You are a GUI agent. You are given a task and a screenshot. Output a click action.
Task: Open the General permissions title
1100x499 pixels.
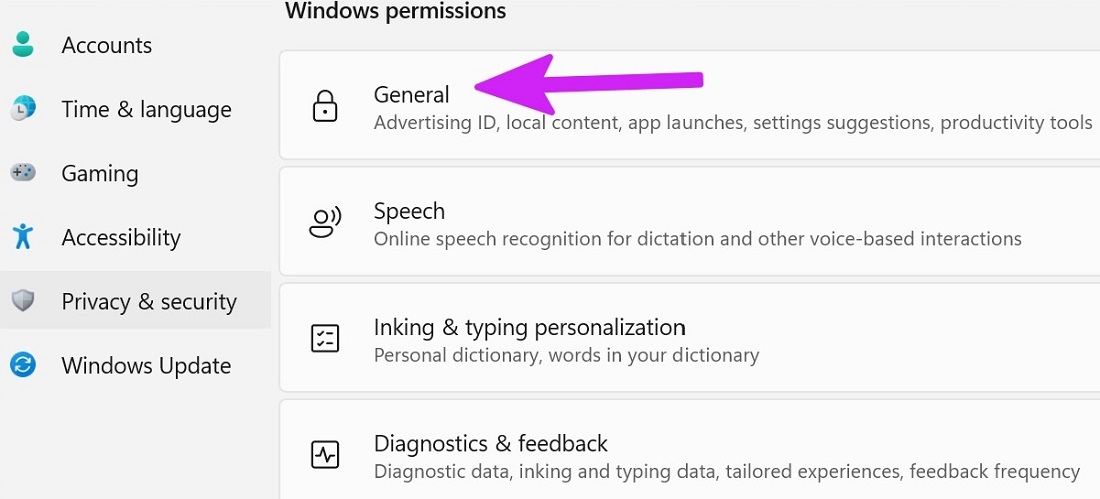click(x=411, y=95)
